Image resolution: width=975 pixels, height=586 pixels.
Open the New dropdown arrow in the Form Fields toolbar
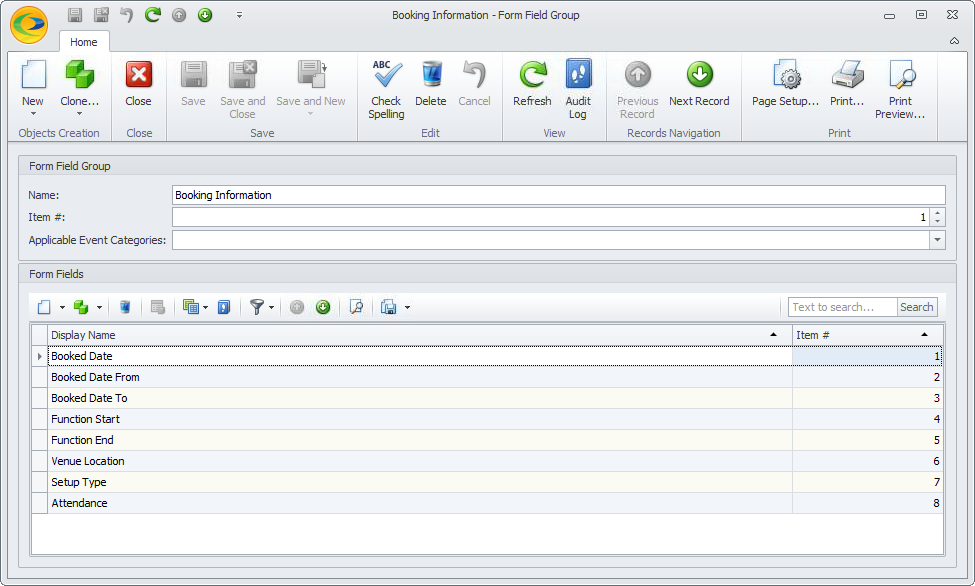pyautogui.click(x=62, y=307)
